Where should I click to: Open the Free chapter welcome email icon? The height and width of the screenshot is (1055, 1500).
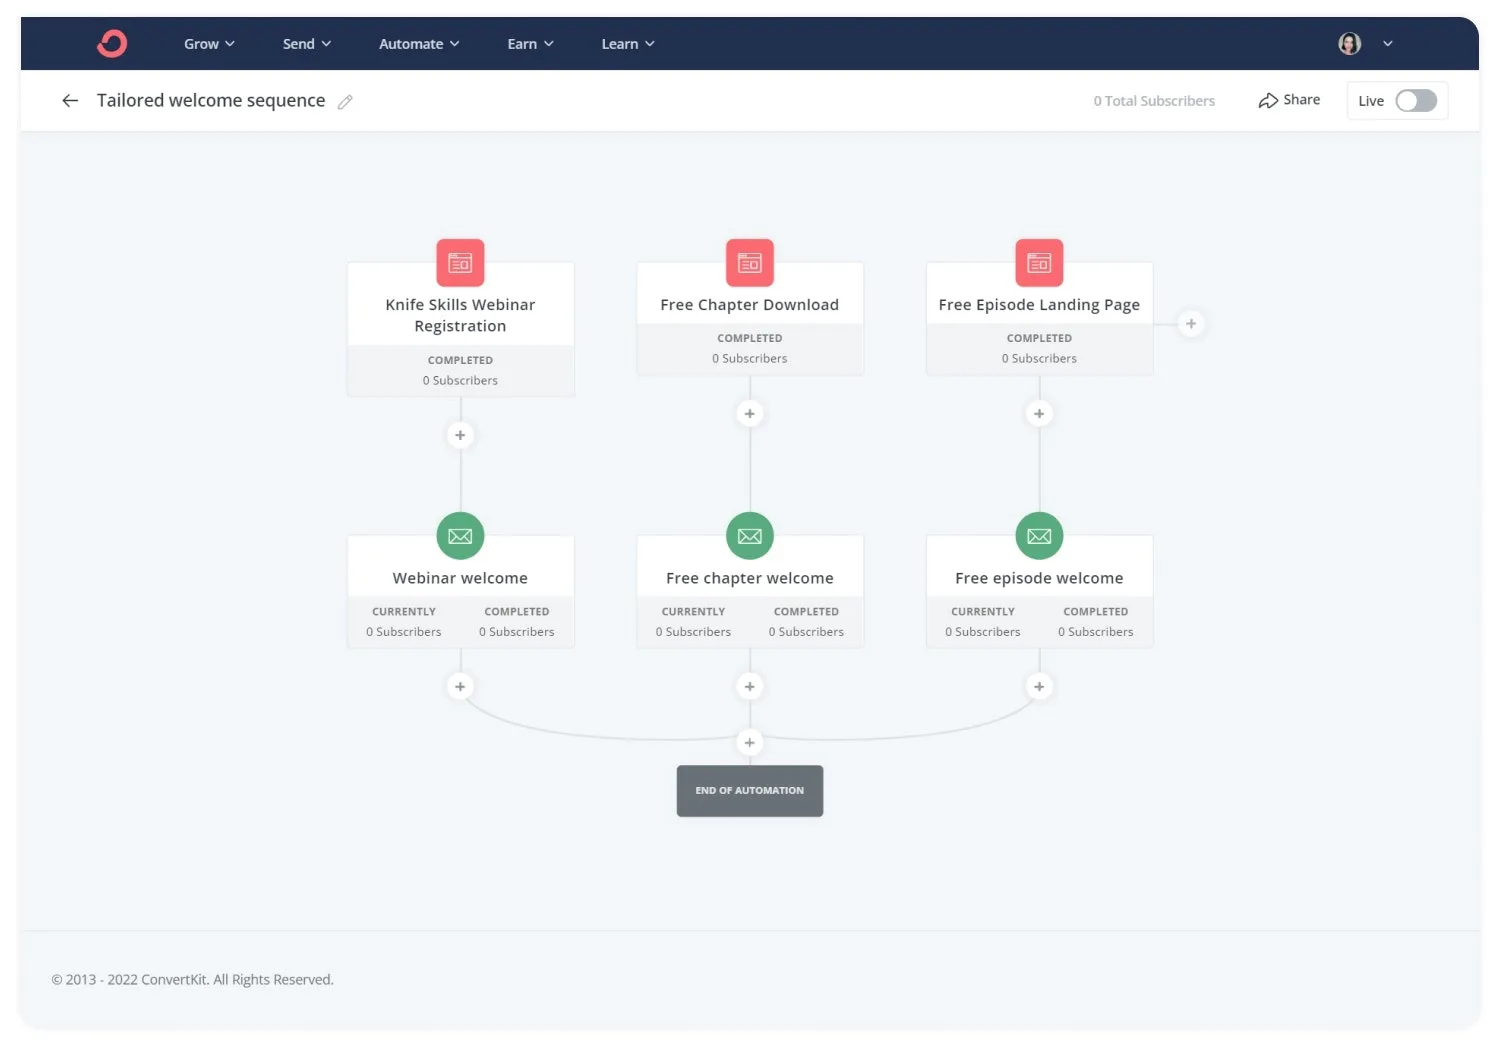click(x=749, y=536)
